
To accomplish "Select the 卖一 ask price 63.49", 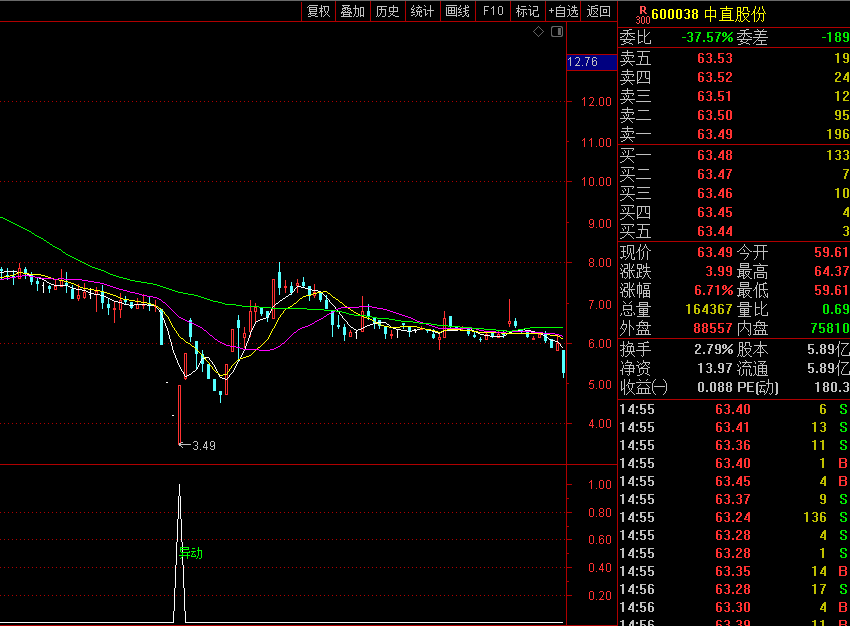I will pos(714,135).
